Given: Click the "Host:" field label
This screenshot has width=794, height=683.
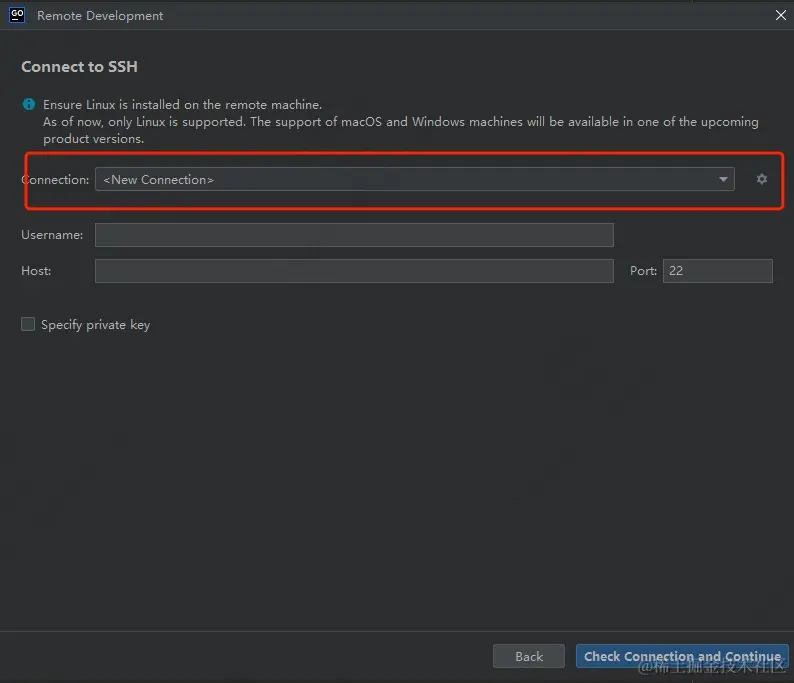Looking at the screenshot, I should (x=36, y=271).
